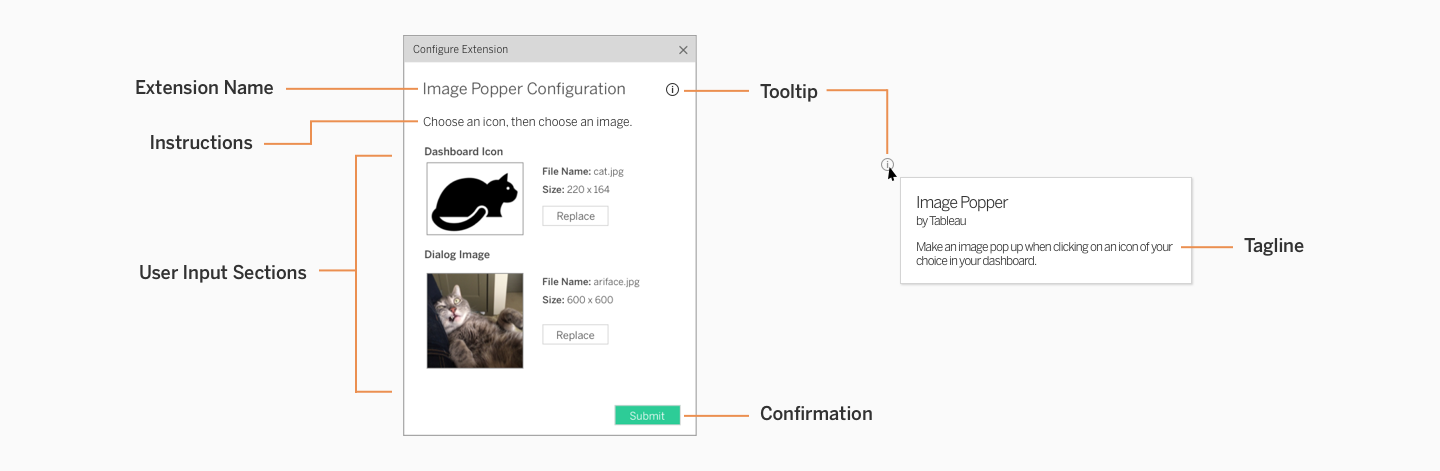Click the green Submit button
The height and width of the screenshot is (471, 1440).
point(647,415)
